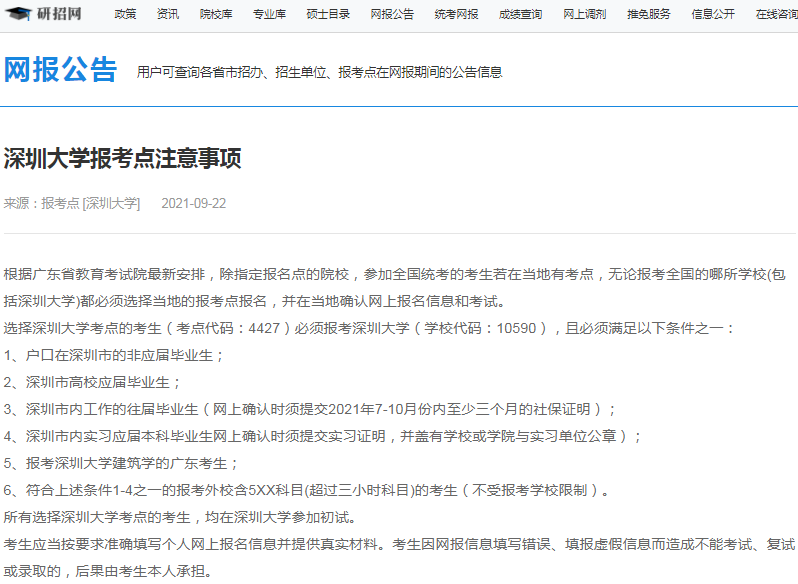The image size is (798, 584).
Task: Click the subtitle 用户可查询各省市招办、招生单位
Action: 320,72
